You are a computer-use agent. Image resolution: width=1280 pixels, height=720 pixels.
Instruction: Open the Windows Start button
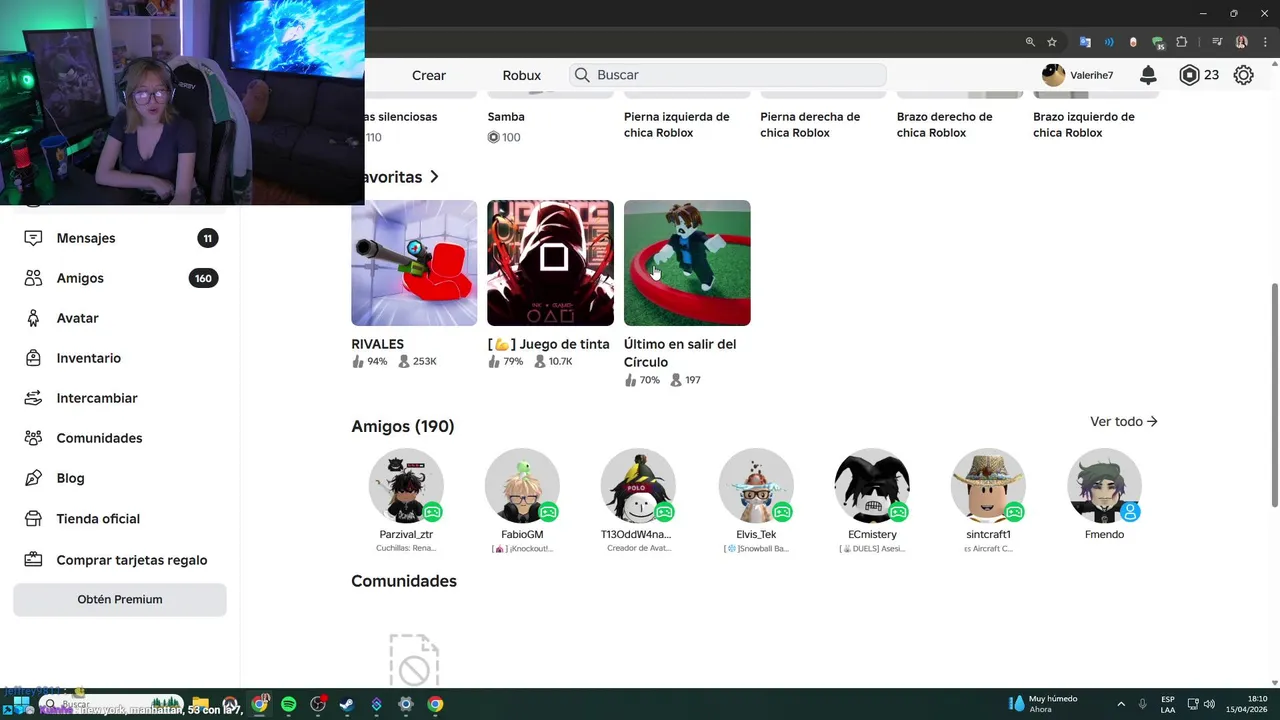click(x=21, y=704)
